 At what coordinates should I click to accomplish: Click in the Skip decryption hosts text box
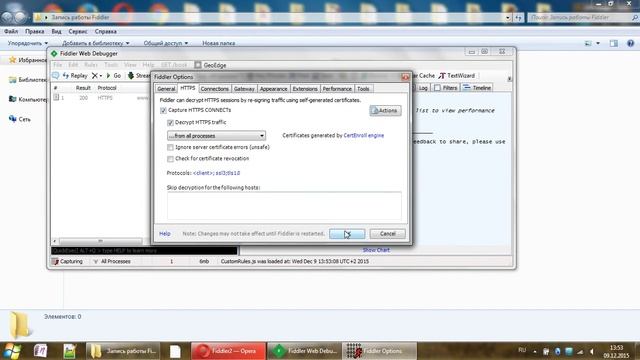(x=284, y=206)
